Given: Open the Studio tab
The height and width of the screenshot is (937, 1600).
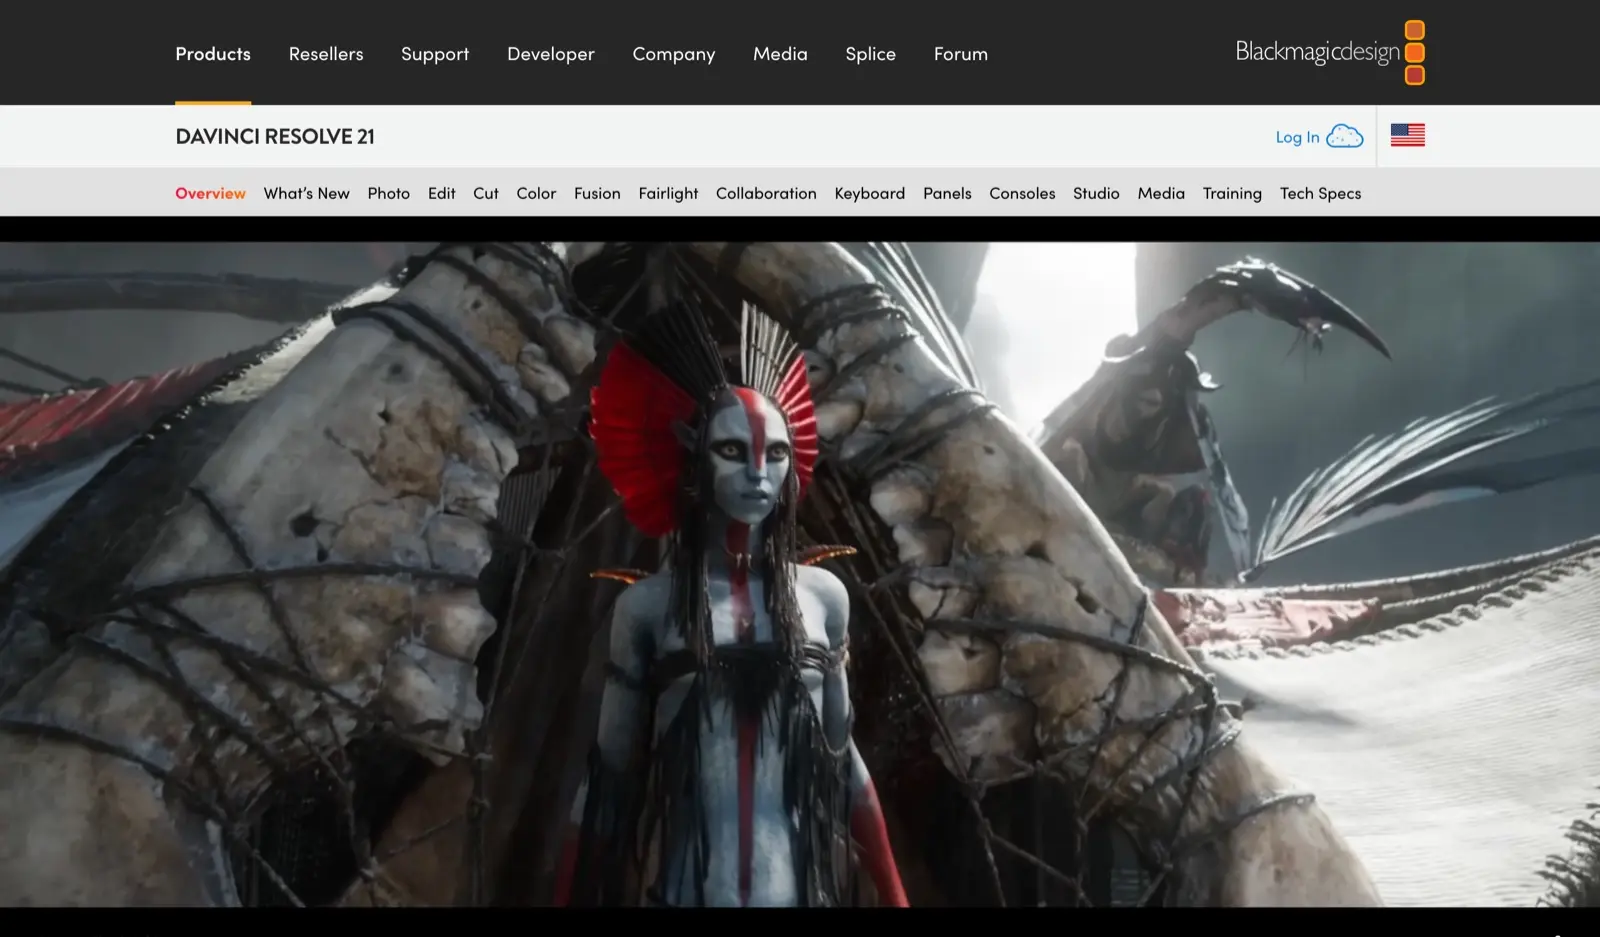Looking at the screenshot, I should [x=1096, y=193].
